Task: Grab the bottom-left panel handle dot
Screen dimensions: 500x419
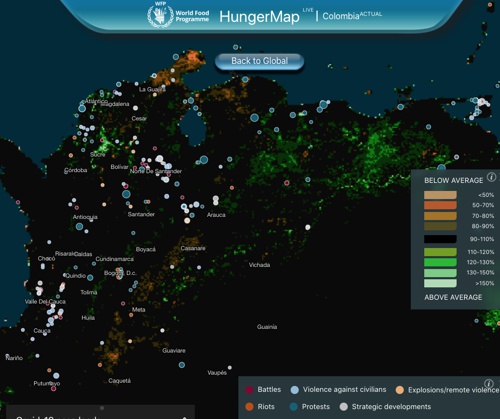Action: (x=102, y=408)
